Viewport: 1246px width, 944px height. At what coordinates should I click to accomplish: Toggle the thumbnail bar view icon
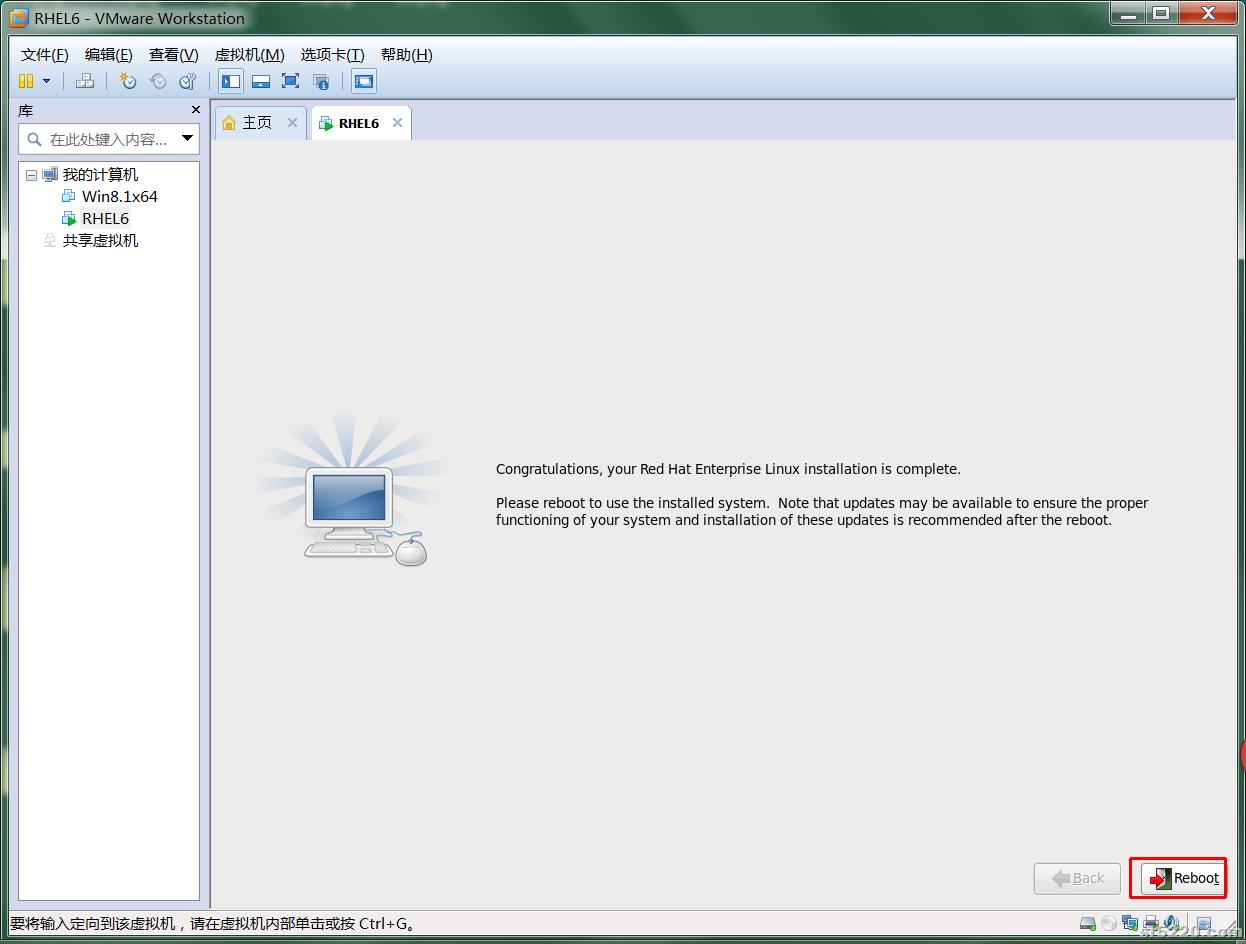[261, 81]
